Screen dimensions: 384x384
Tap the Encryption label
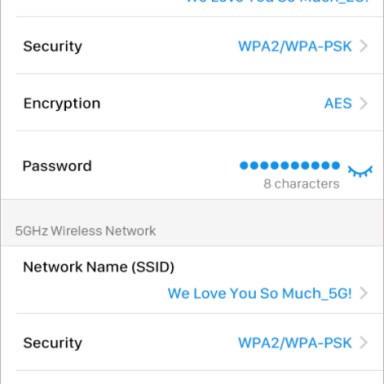point(62,104)
